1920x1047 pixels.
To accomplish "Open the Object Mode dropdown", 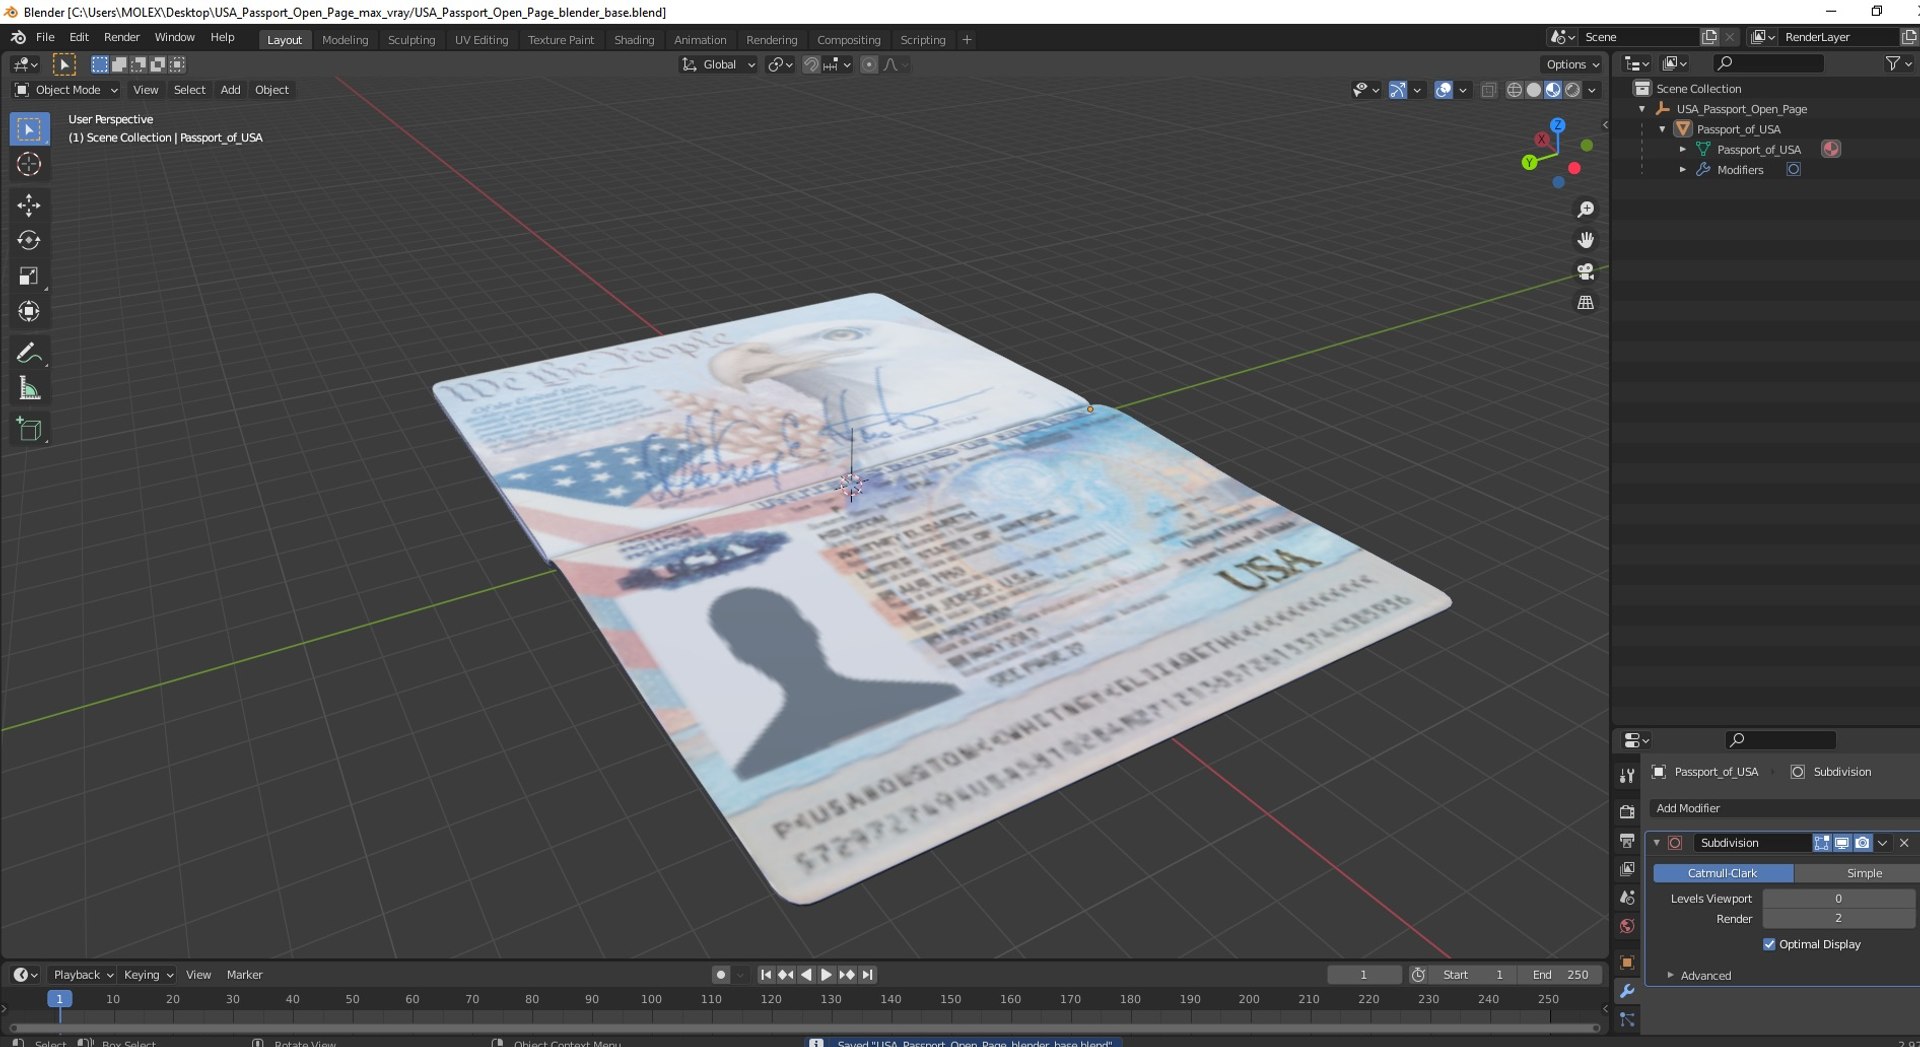I will (x=66, y=90).
